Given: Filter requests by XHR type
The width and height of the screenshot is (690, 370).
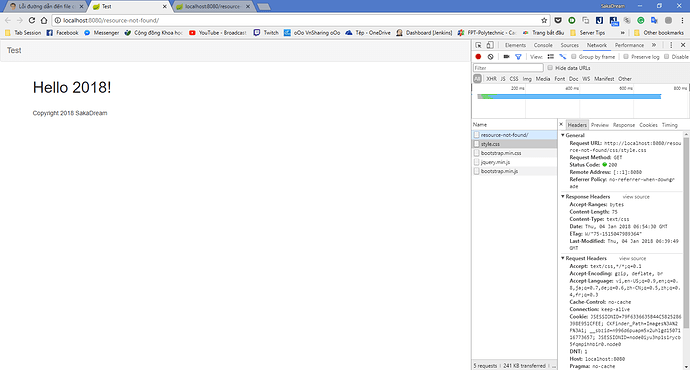Looking at the screenshot, I should click(491, 79).
